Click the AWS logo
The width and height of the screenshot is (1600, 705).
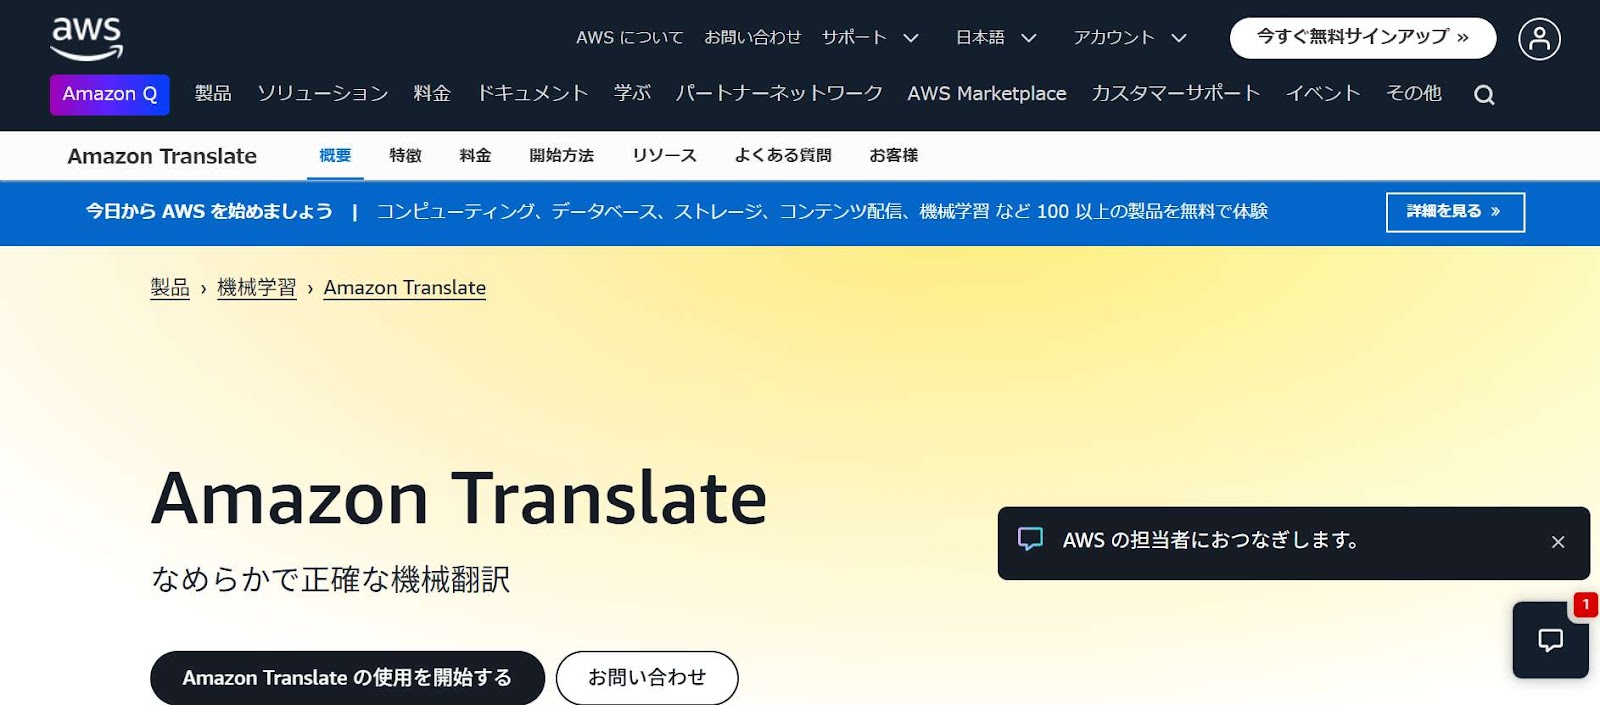coord(87,38)
